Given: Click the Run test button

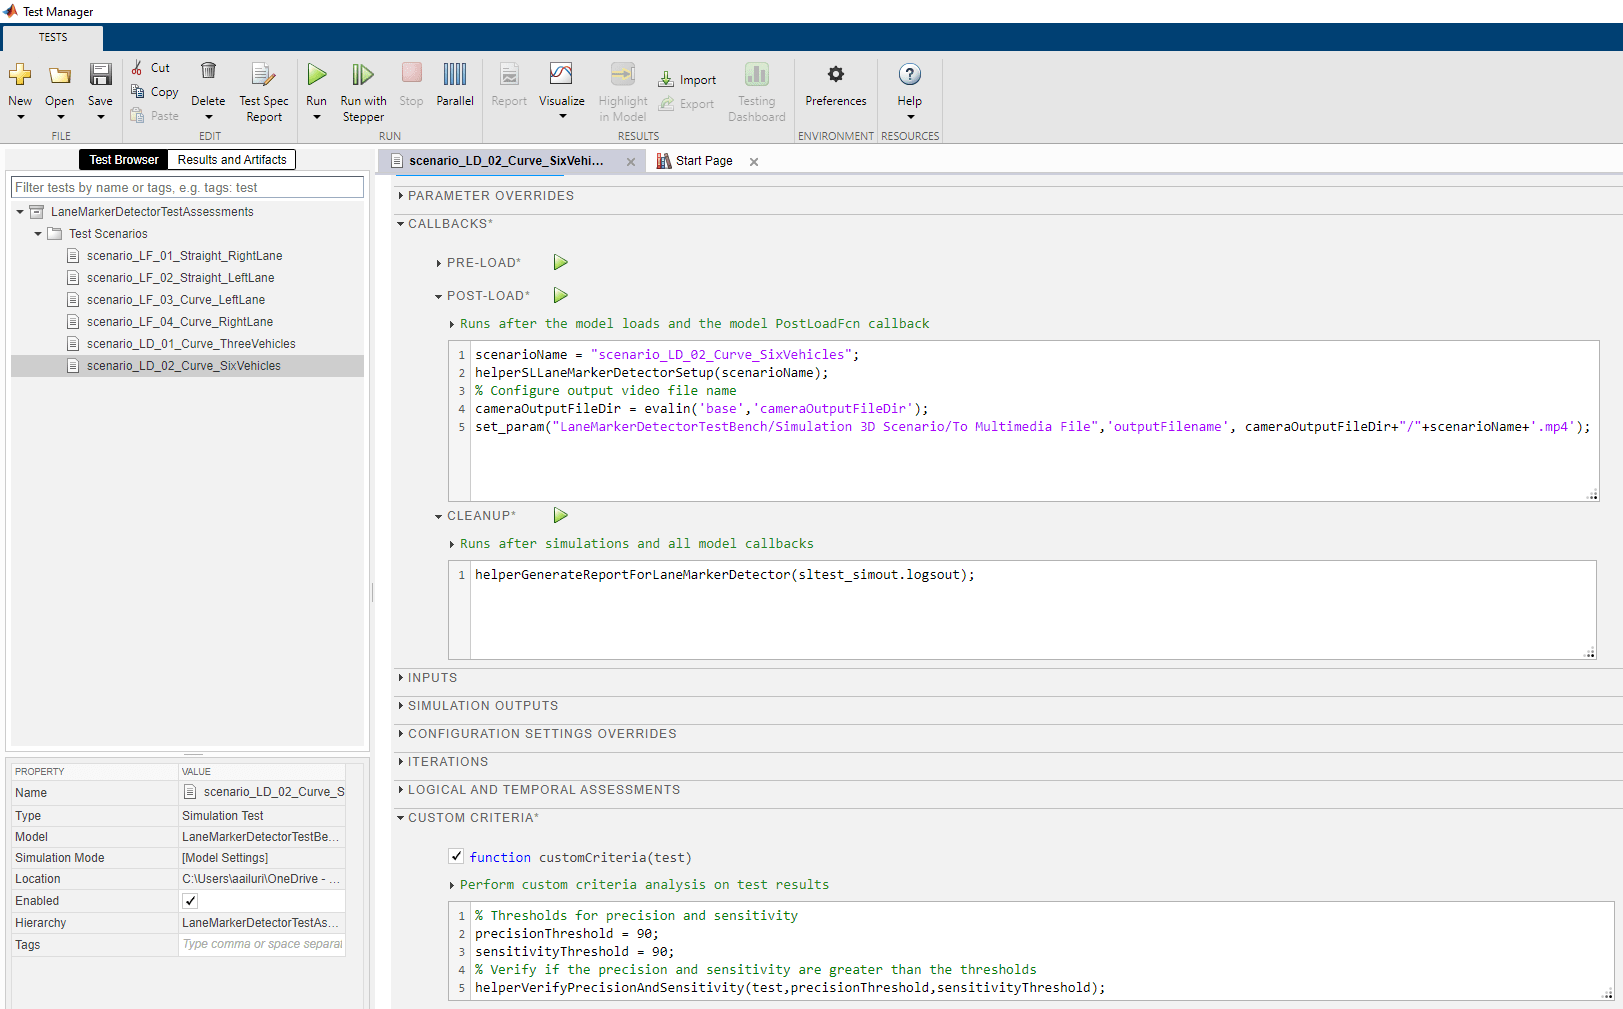Looking at the screenshot, I should click(x=316, y=76).
